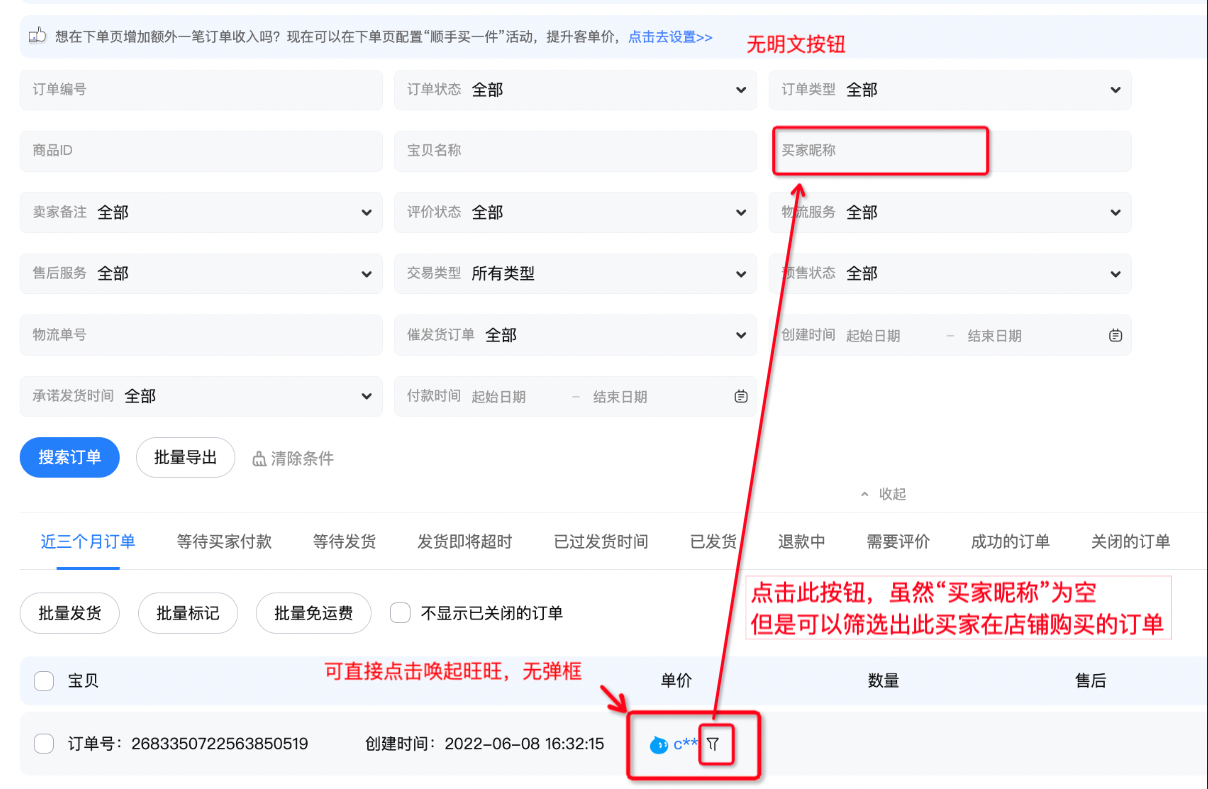This screenshot has height=789, width=1208.
Task: Click calendar icon in 付款时间 date field
Action: tap(740, 397)
